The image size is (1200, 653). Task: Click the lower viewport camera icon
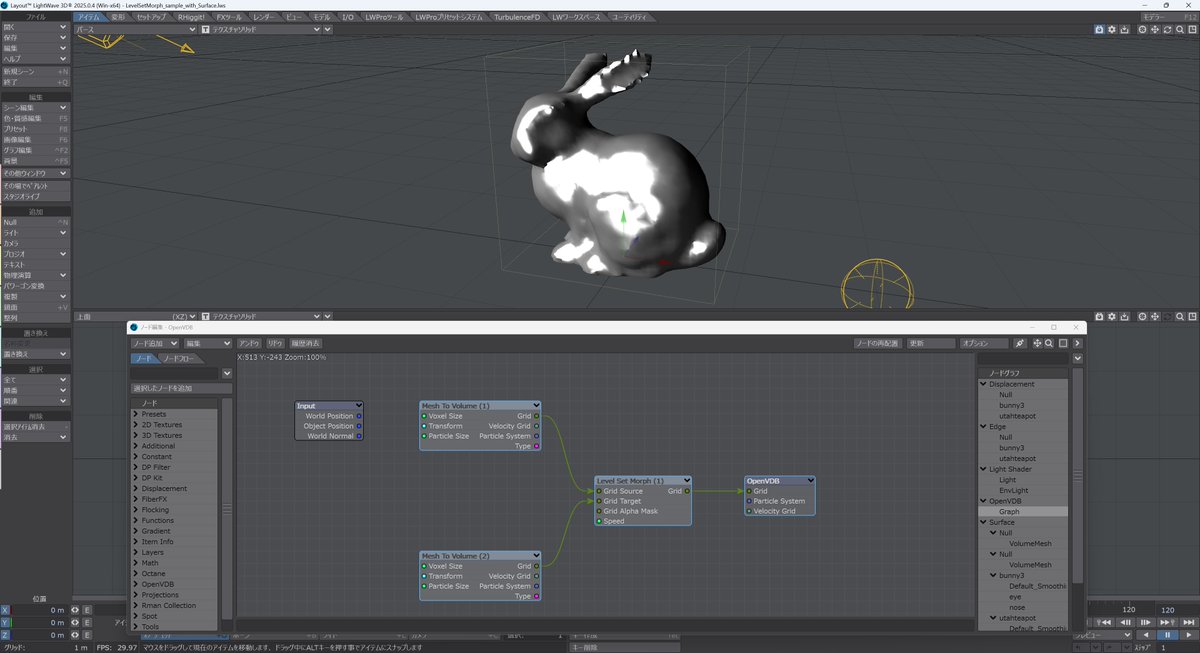(x=1099, y=316)
